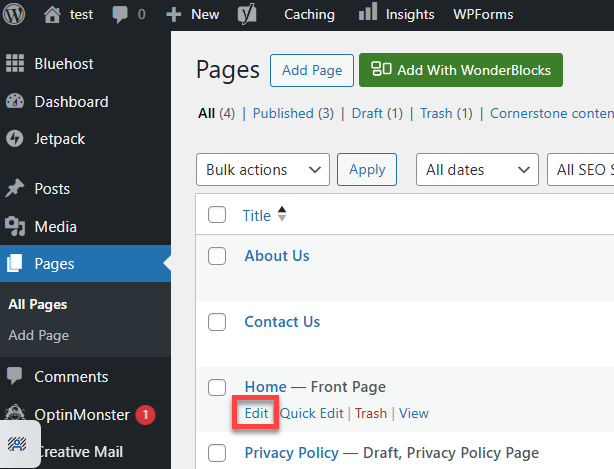Click New in admin bar
The height and width of the screenshot is (469, 614).
pos(205,14)
